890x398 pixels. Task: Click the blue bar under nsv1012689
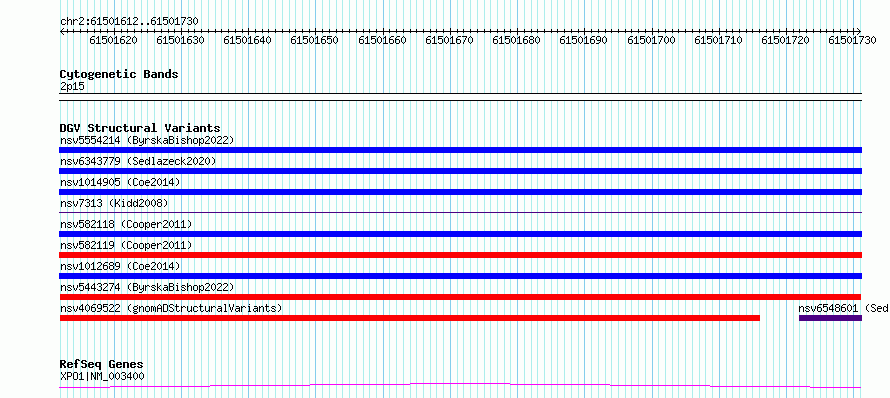[460, 276]
